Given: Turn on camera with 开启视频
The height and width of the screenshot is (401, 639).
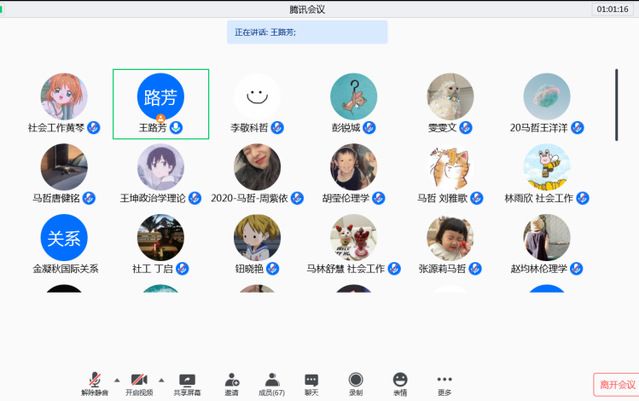Looking at the screenshot, I should [x=139, y=382].
